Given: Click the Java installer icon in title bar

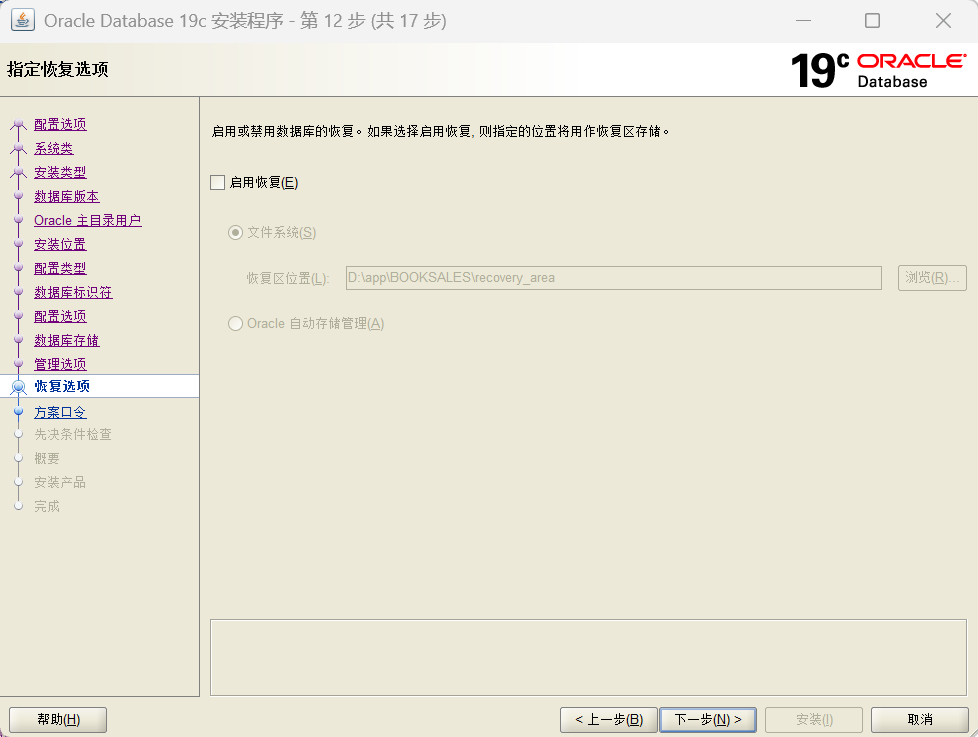Looking at the screenshot, I should click(22, 20).
